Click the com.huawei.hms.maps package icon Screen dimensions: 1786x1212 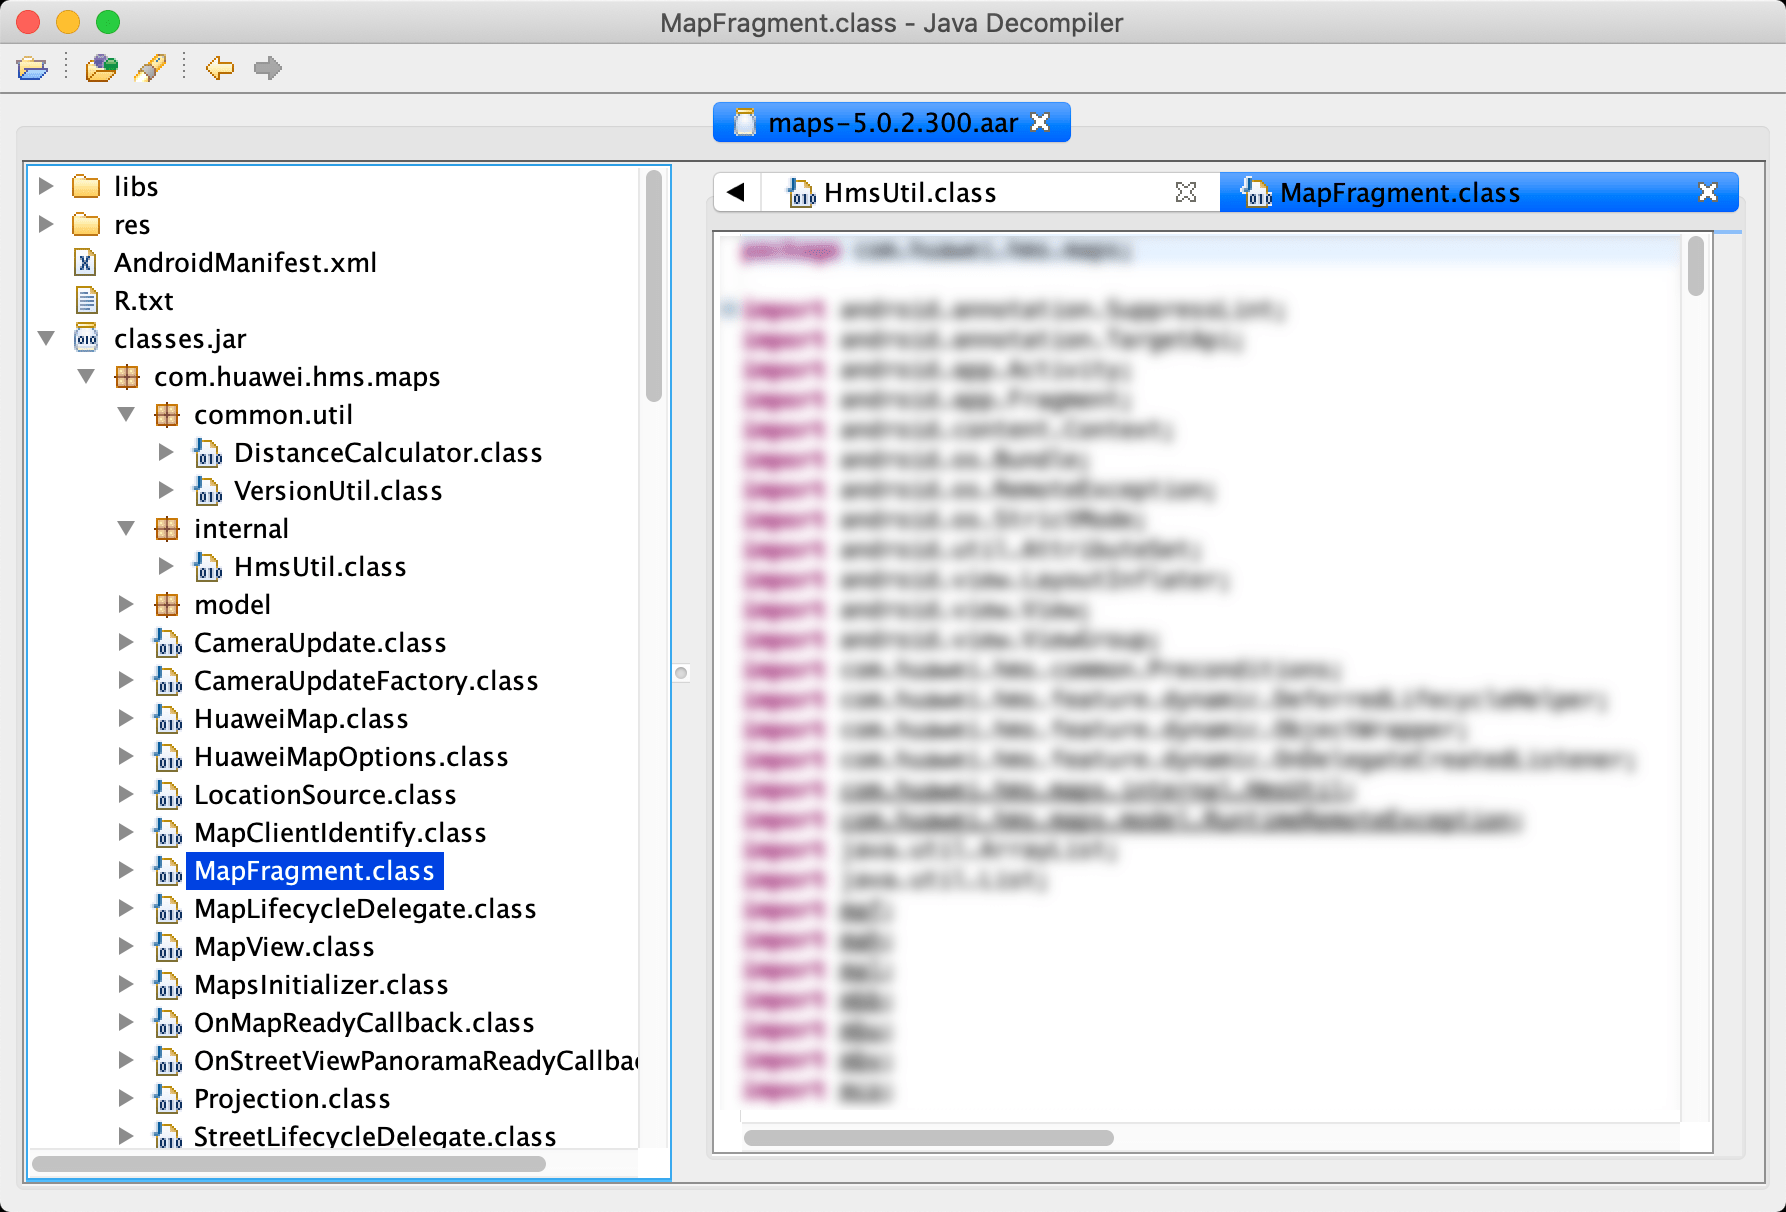click(127, 377)
